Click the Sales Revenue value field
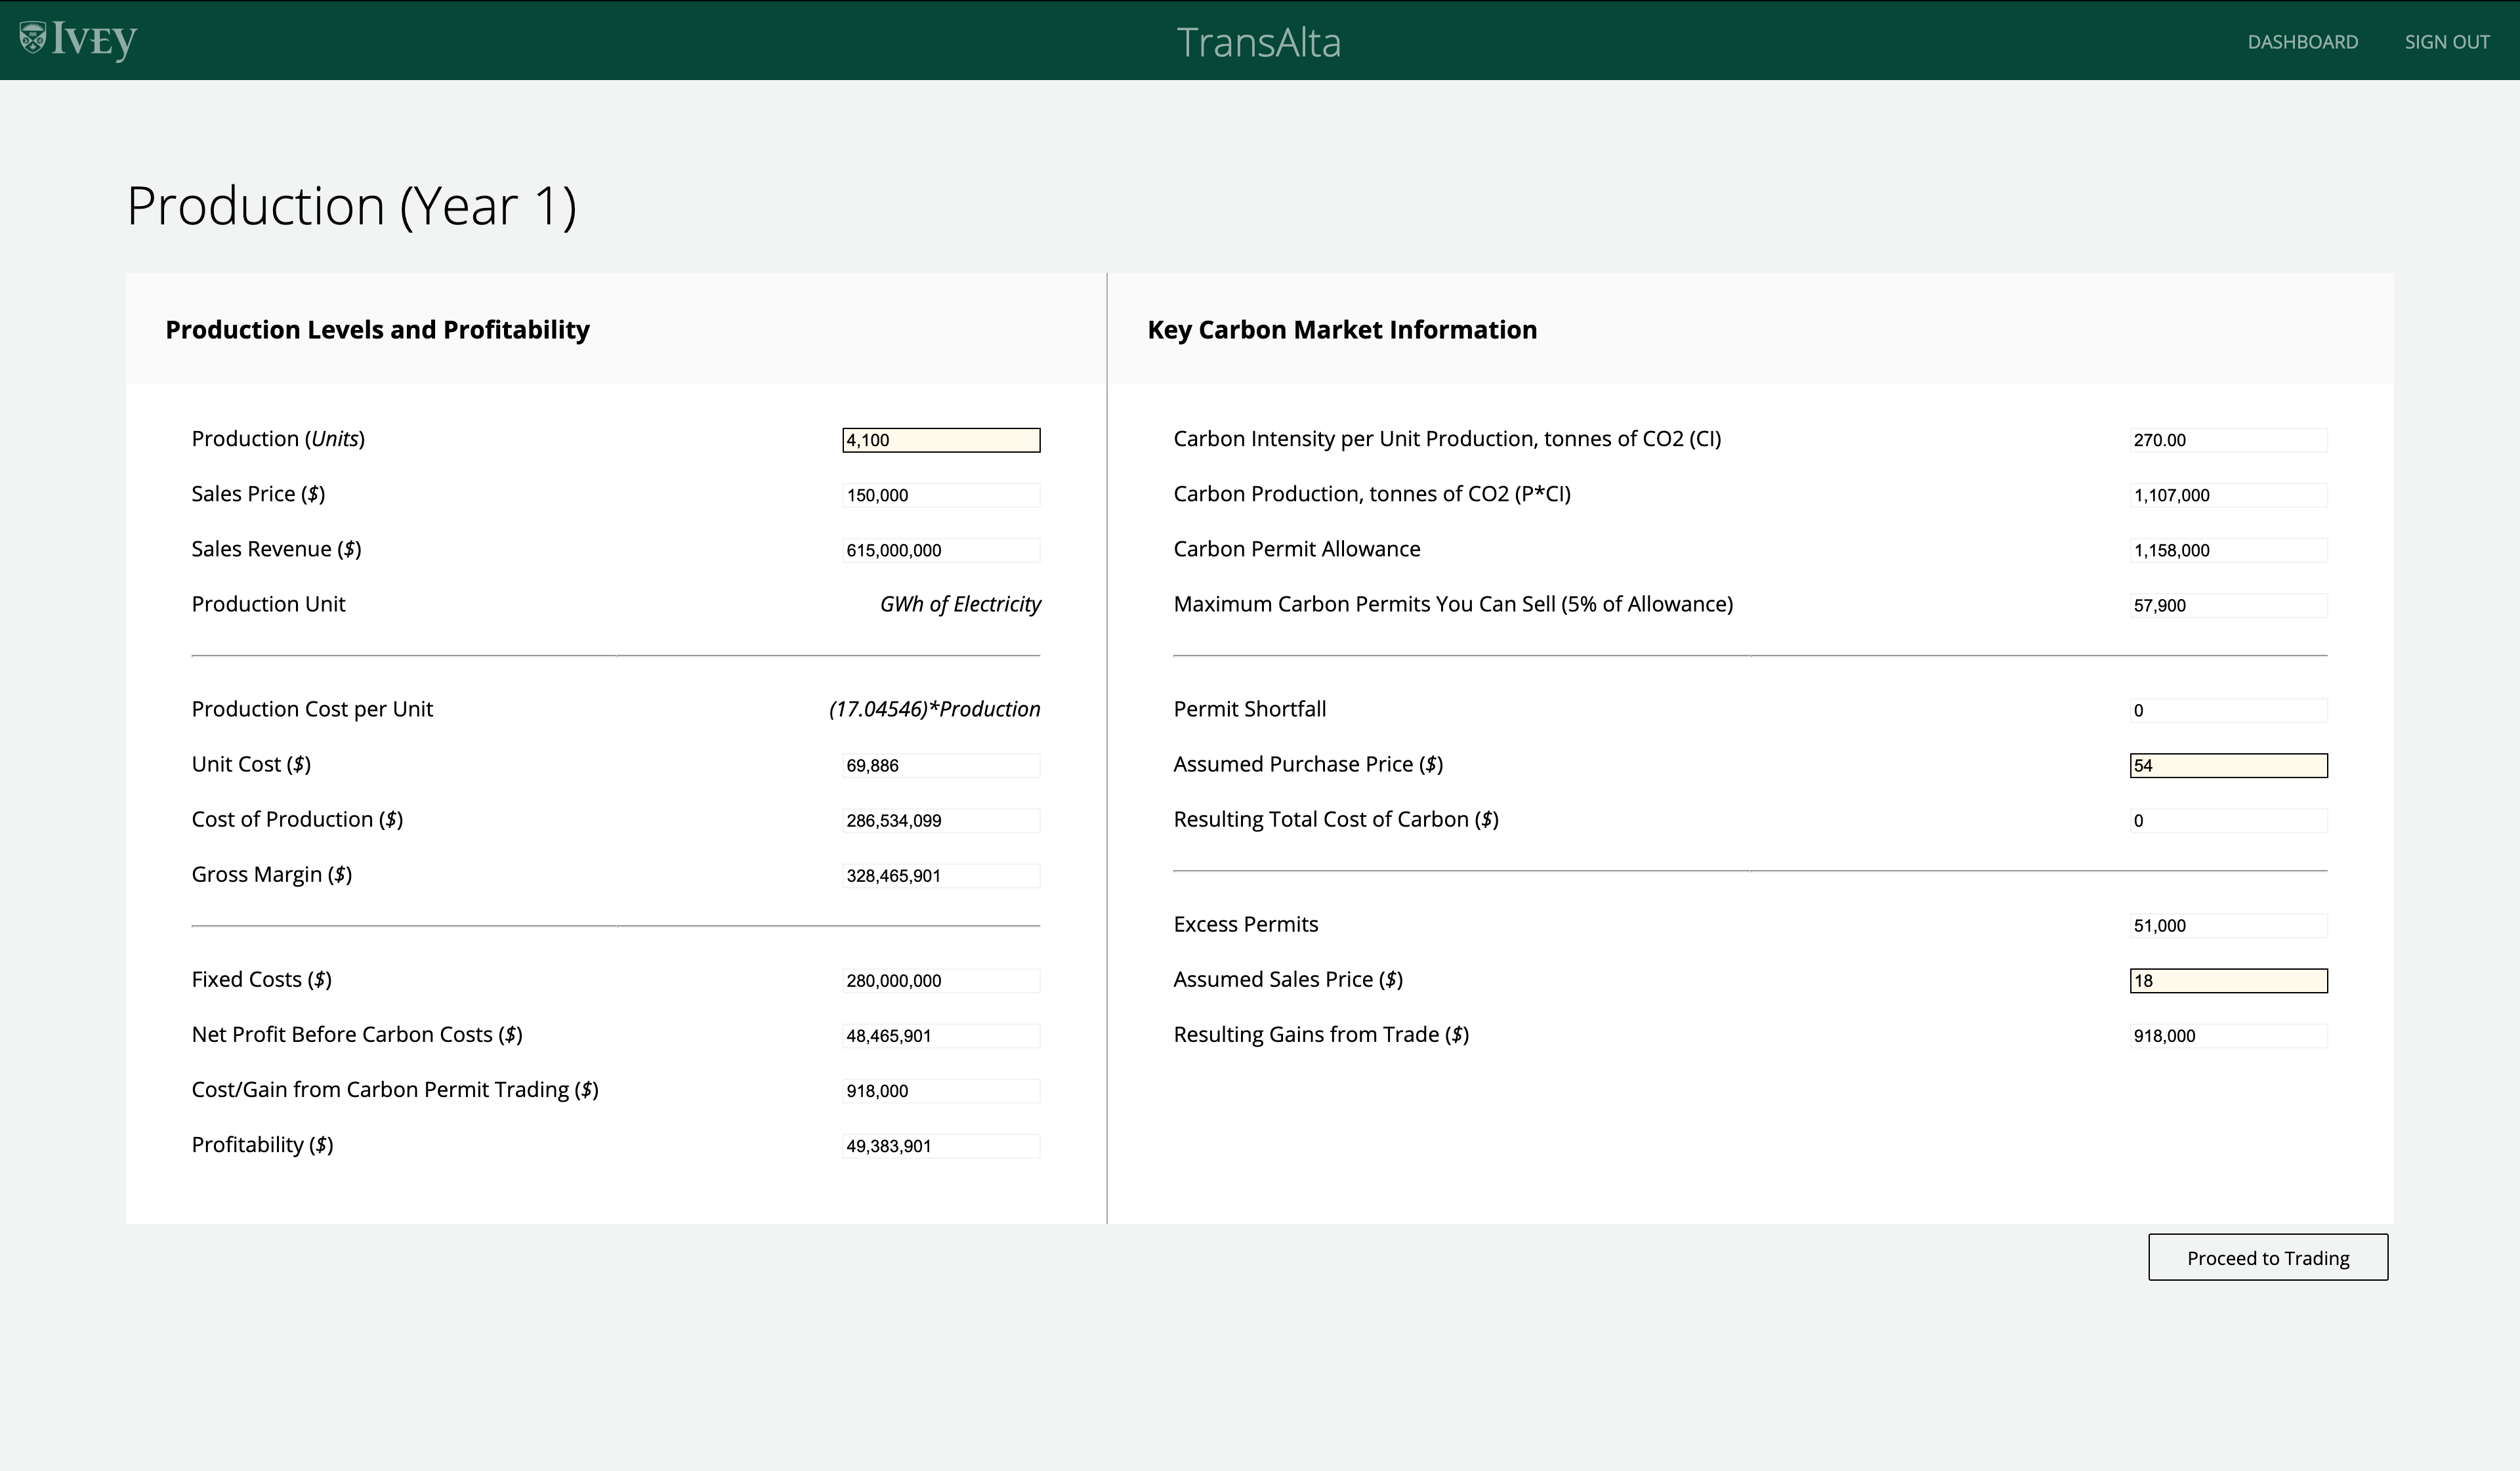This screenshot has height=1471, width=2520. [940, 550]
